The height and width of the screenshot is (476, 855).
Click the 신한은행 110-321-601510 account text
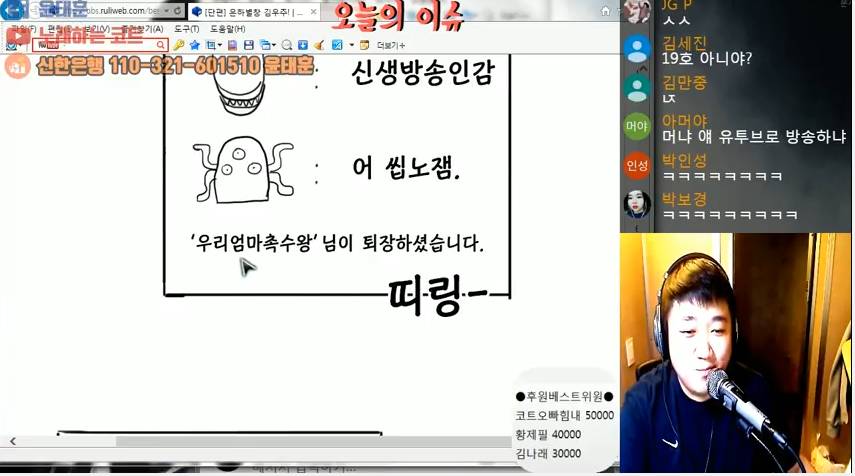(x=174, y=66)
